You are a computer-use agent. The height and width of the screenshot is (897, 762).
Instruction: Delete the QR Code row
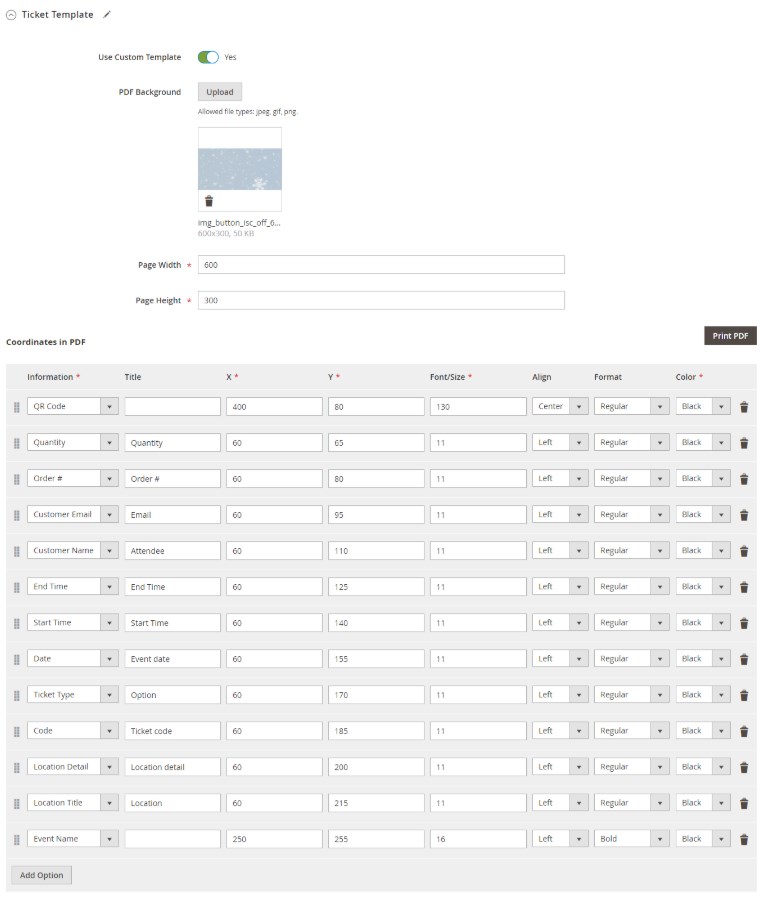[744, 407]
